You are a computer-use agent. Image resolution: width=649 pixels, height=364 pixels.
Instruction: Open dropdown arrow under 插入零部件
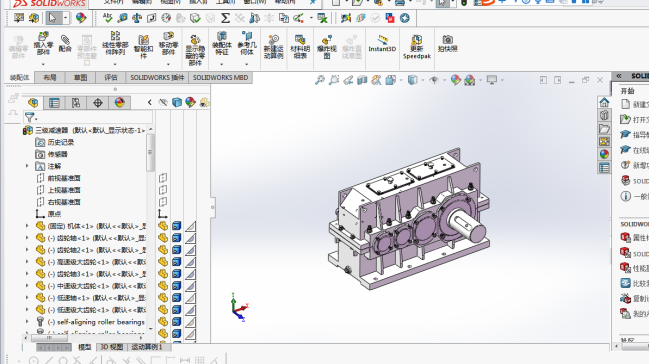coord(43,64)
